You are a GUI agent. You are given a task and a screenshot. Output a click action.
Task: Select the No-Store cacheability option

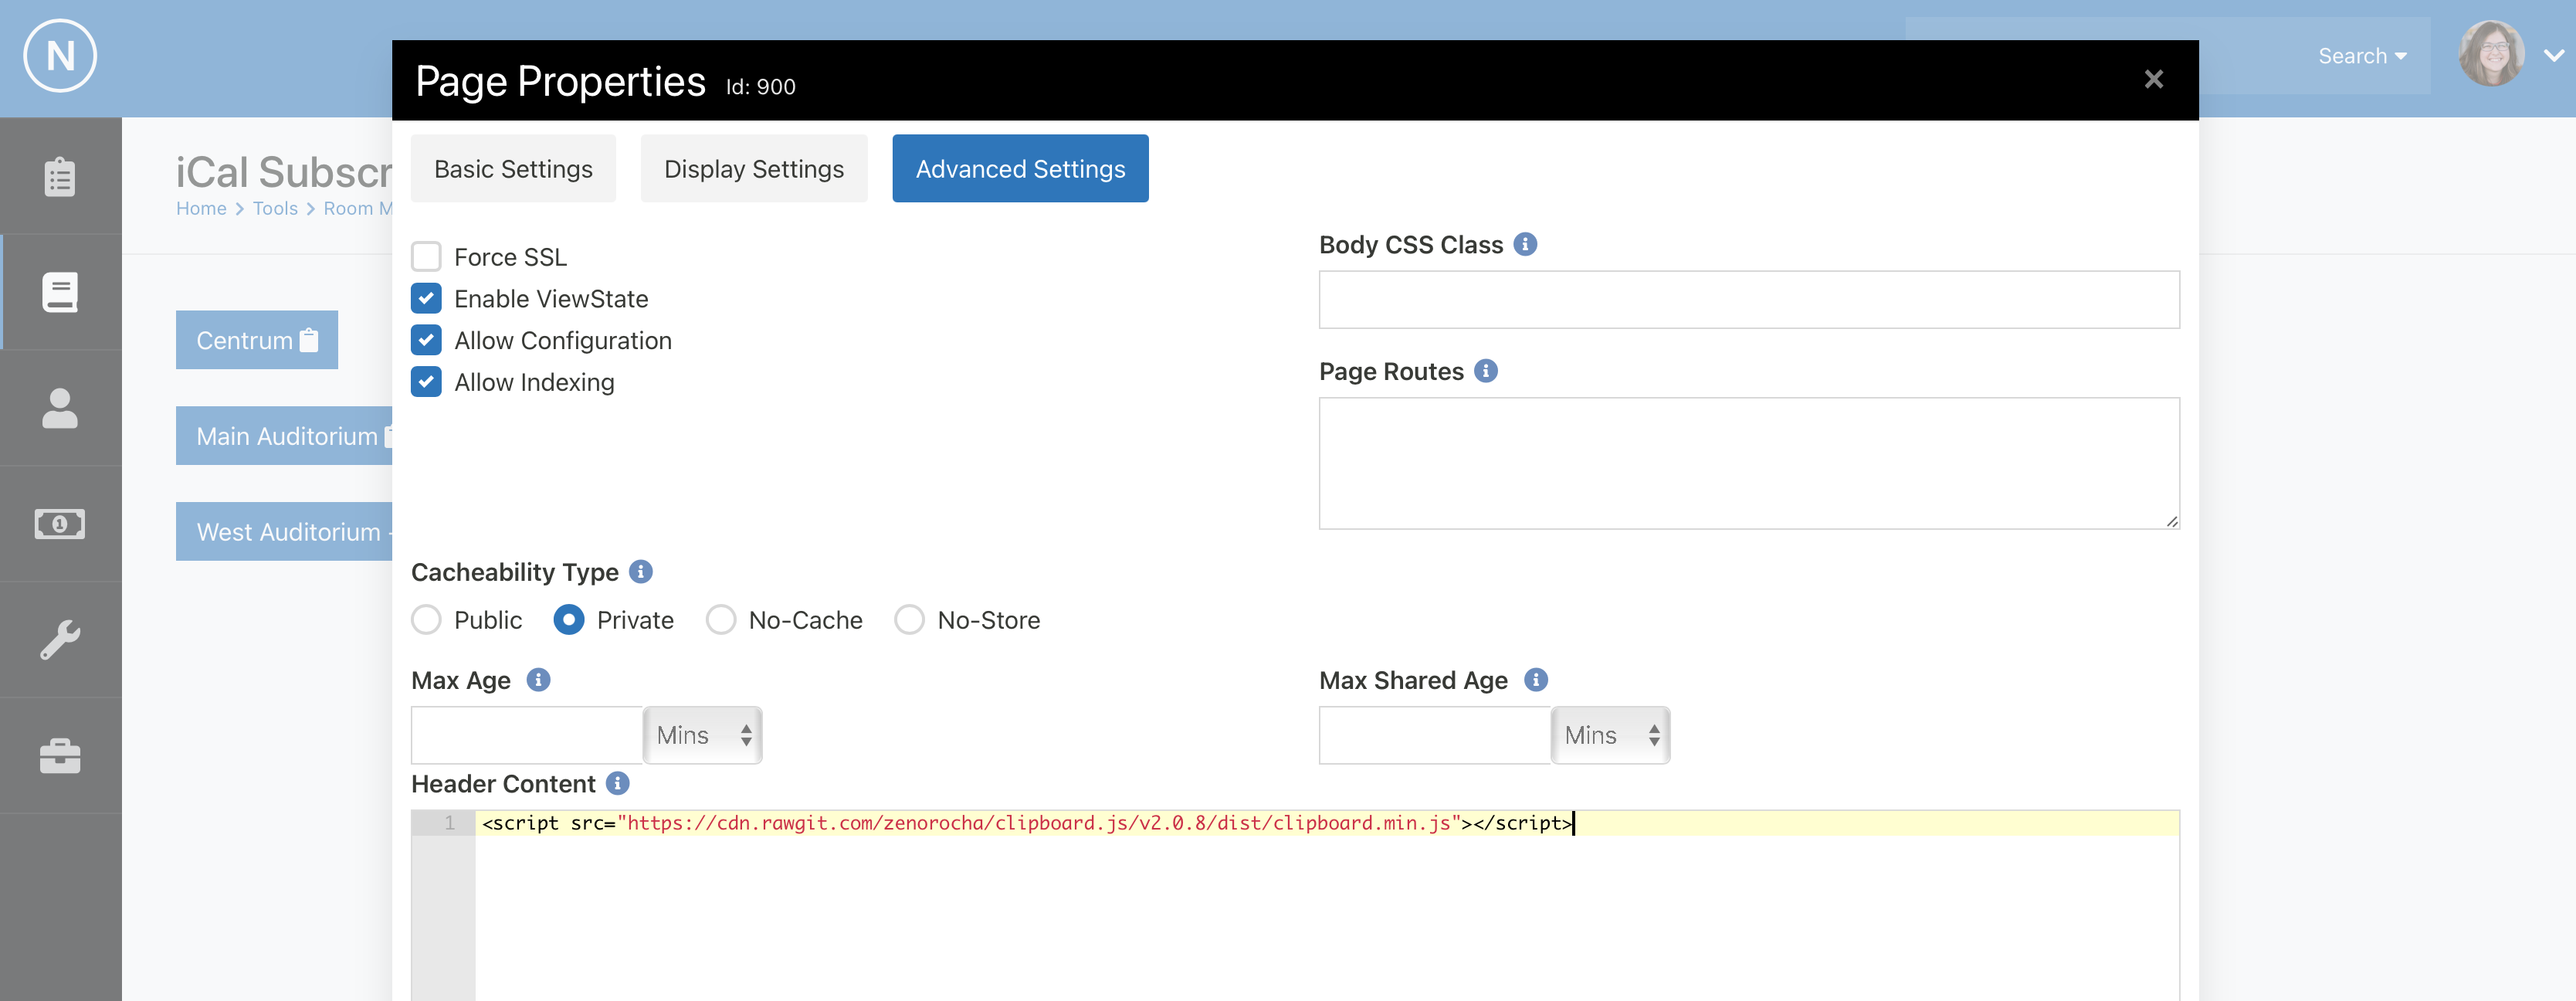tap(909, 620)
